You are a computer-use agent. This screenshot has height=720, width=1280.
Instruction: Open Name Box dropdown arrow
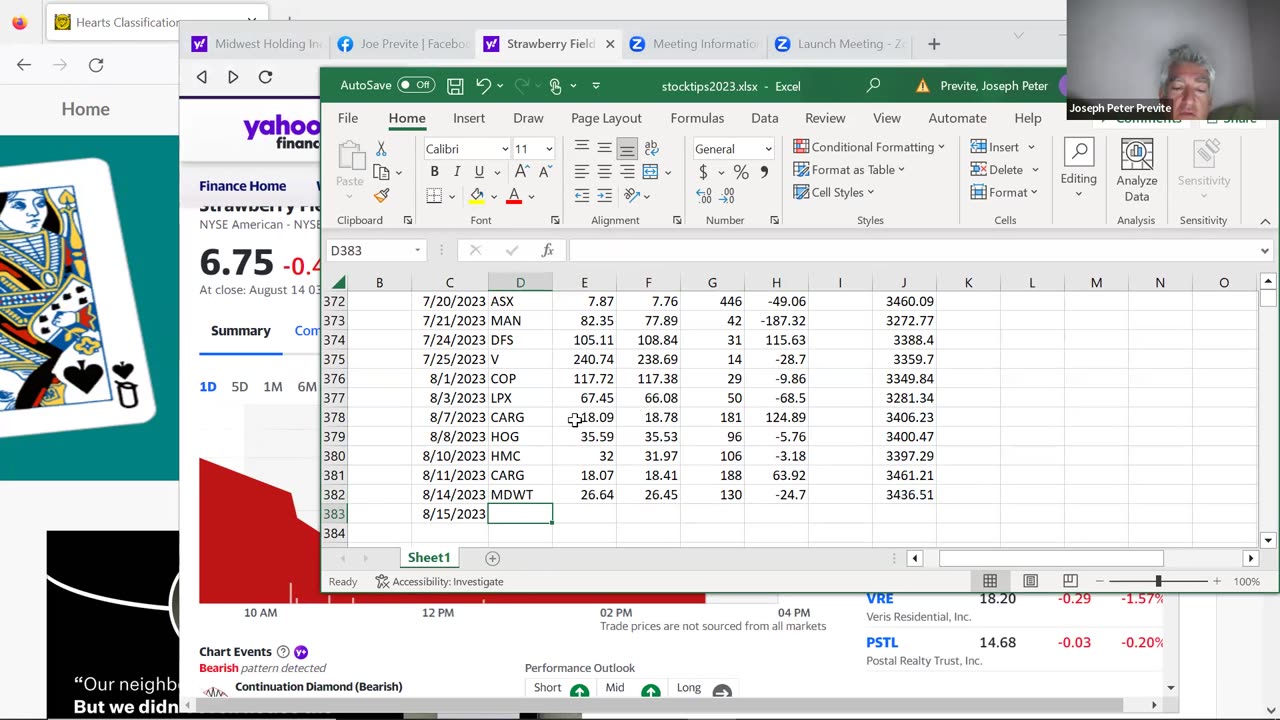coord(417,250)
